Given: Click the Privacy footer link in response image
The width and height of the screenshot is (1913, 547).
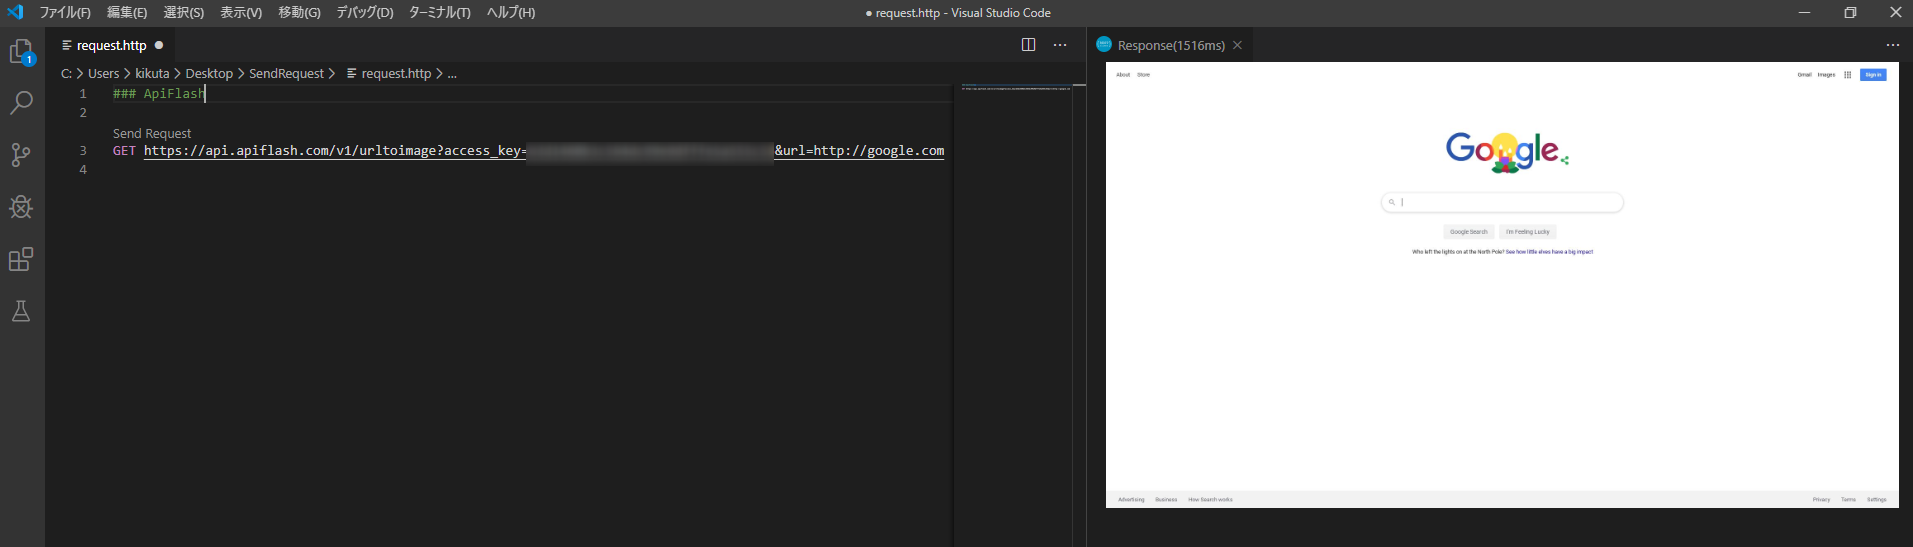Looking at the screenshot, I should [x=1821, y=500].
